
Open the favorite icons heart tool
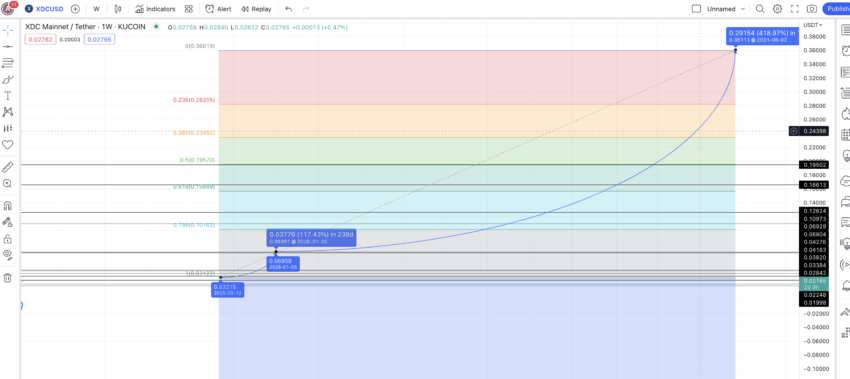[x=8, y=145]
